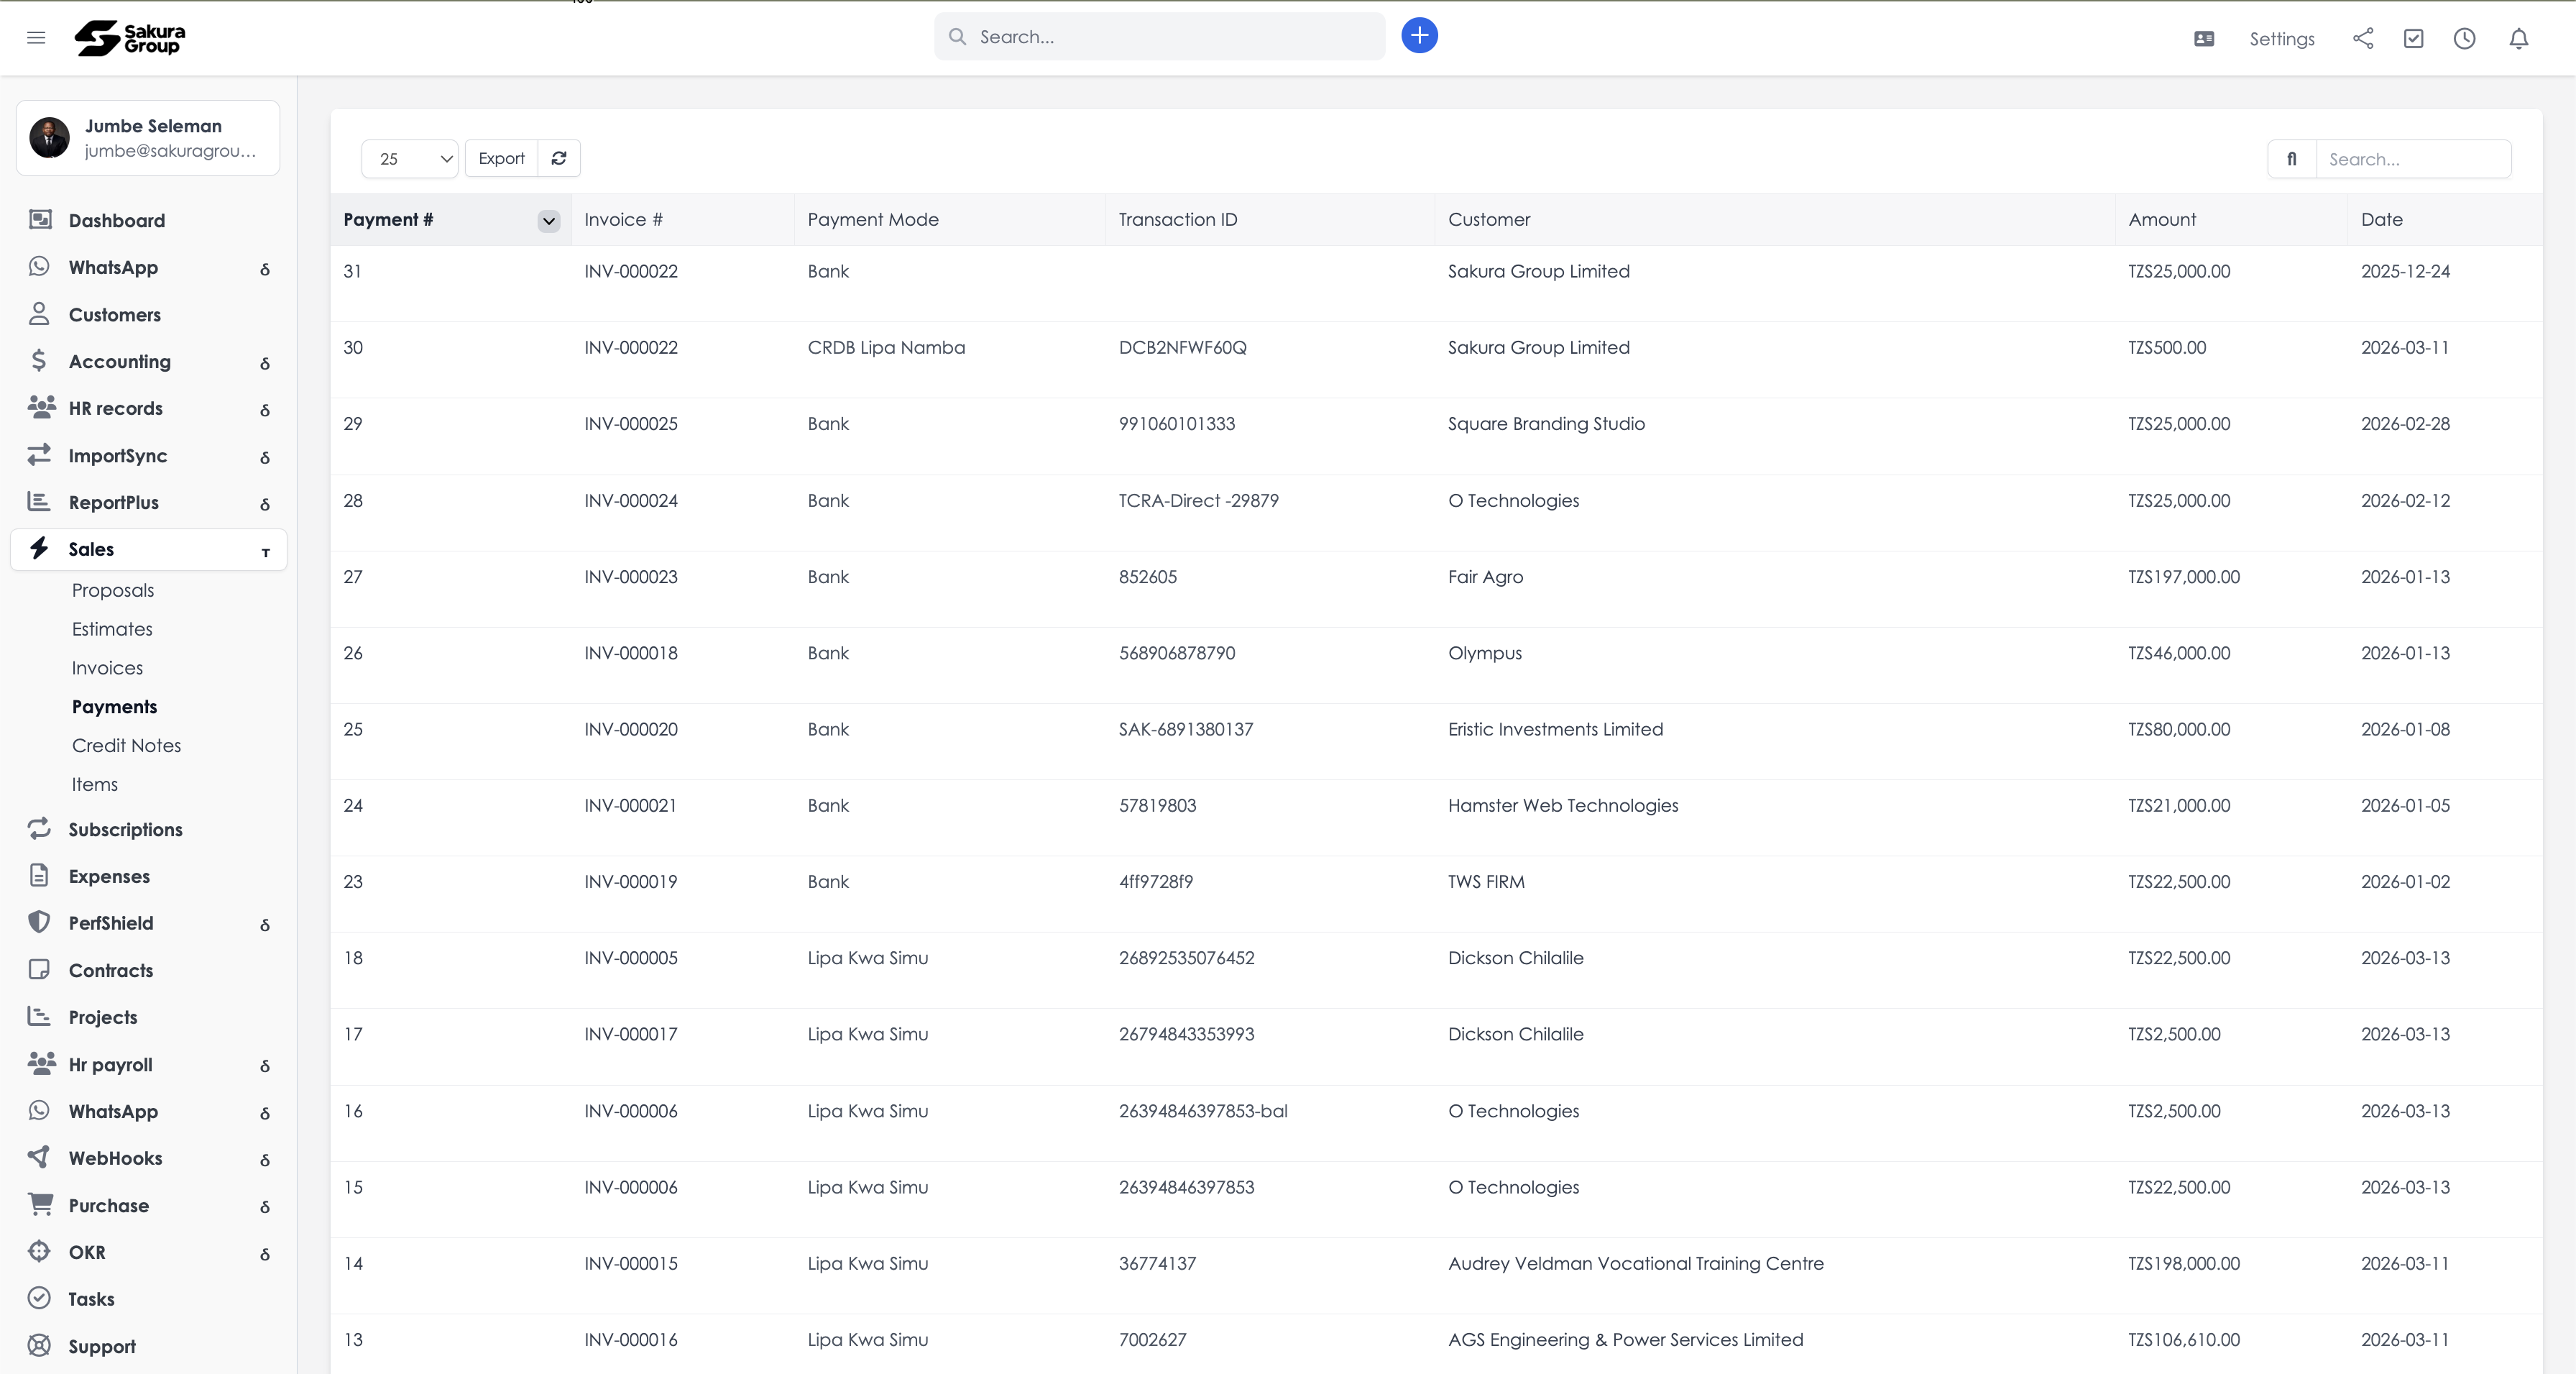Click the Contracts note icon
The height and width of the screenshot is (1374, 2576).
pos(39,970)
